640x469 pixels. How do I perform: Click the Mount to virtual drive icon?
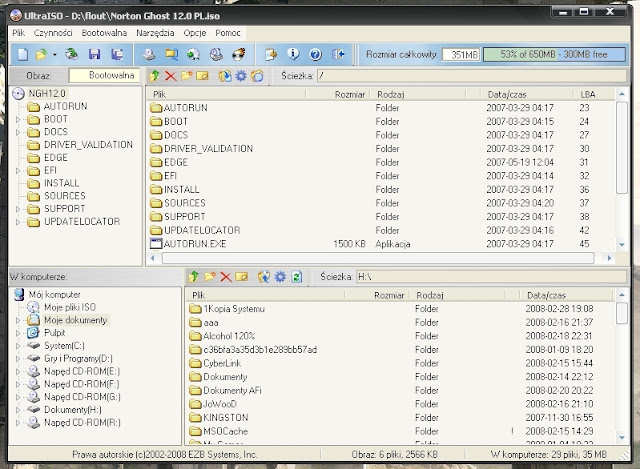[216, 54]
